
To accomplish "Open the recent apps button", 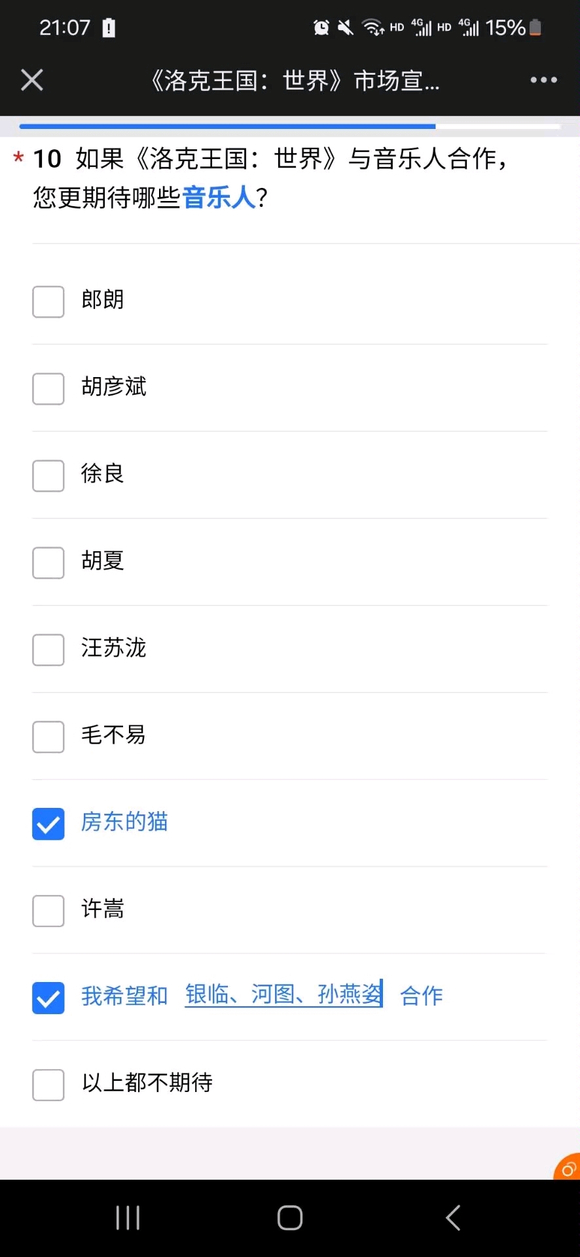I will pyautogui.click(x=128, y=1217).
